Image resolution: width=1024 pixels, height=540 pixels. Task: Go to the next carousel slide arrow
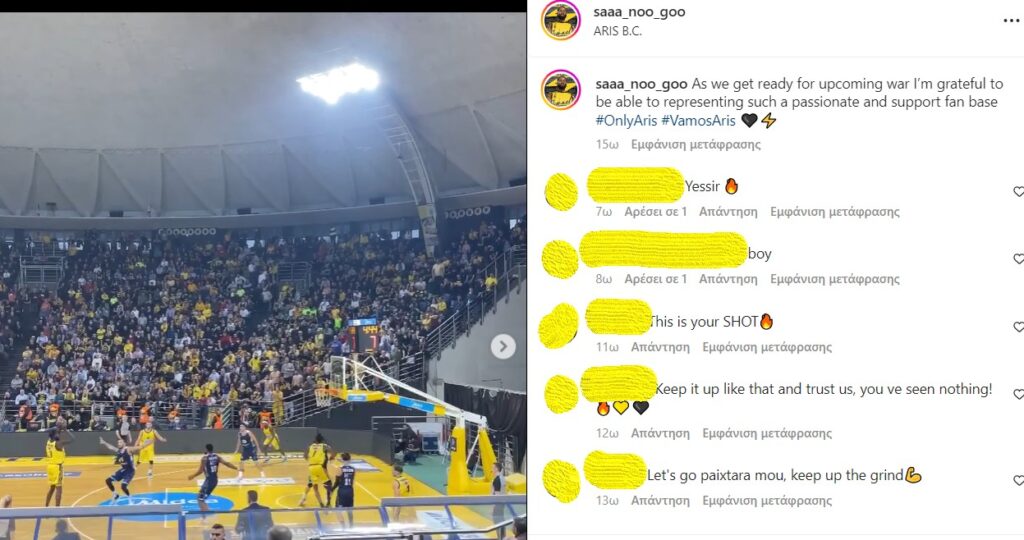[503, 347]
